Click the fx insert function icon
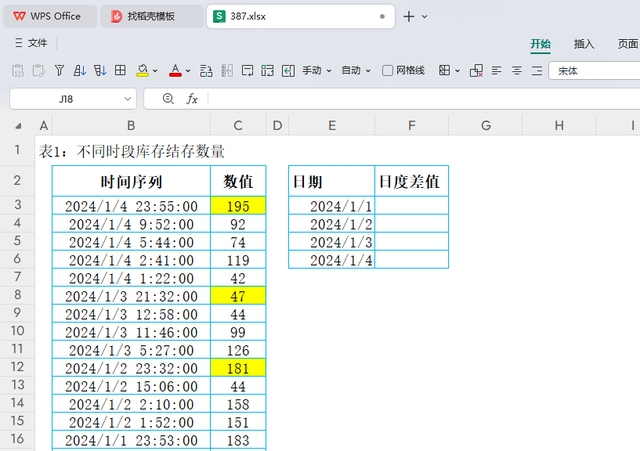The image size is (640, 451). (192, 99)
